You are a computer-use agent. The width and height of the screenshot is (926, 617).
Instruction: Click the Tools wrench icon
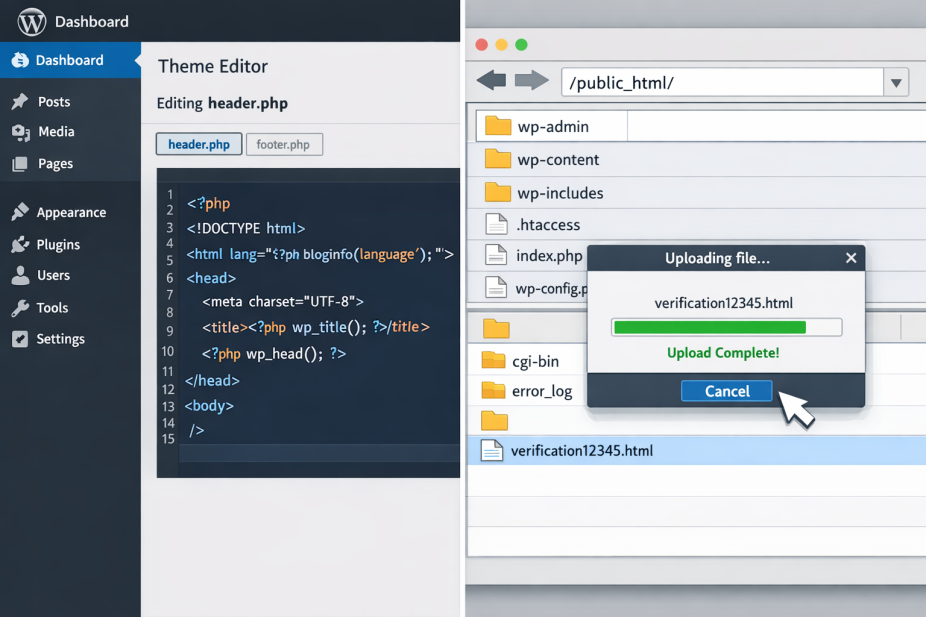pyautogui.click(x=20, y=308)
